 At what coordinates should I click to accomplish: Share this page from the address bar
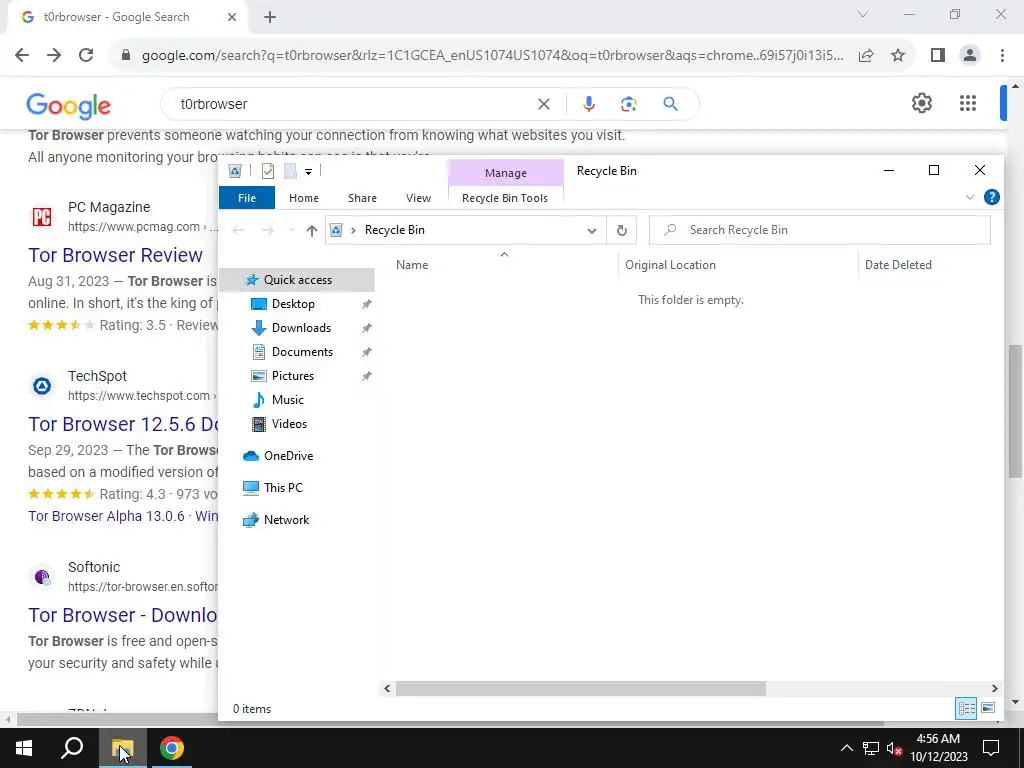tap(866, 56)
